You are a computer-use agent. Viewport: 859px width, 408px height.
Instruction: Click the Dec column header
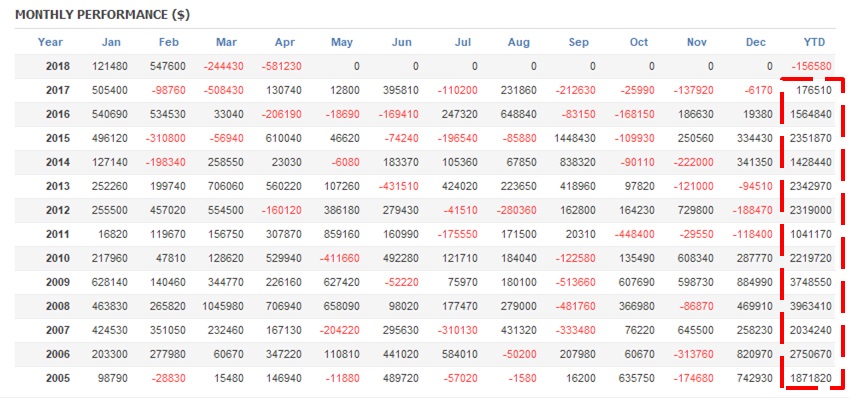click(756, 42)
